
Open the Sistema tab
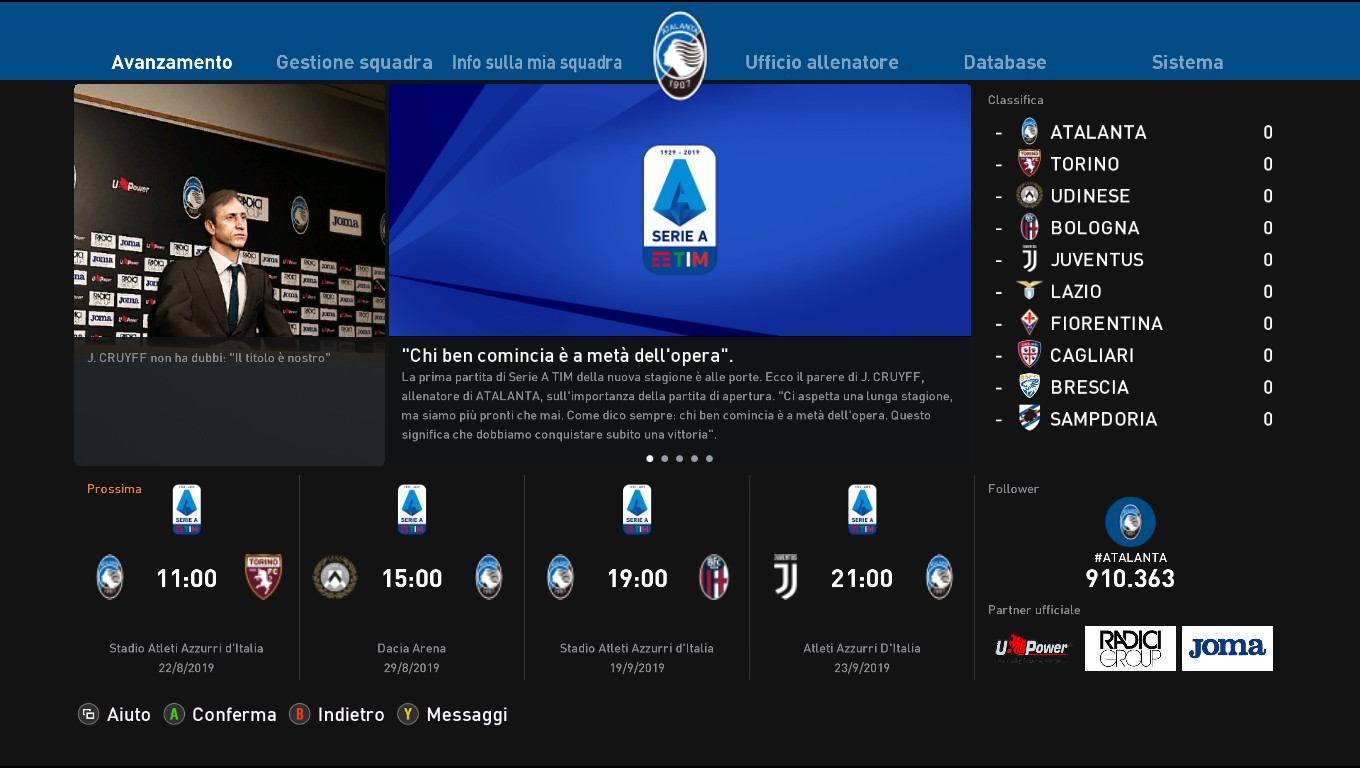(1187, 62)
